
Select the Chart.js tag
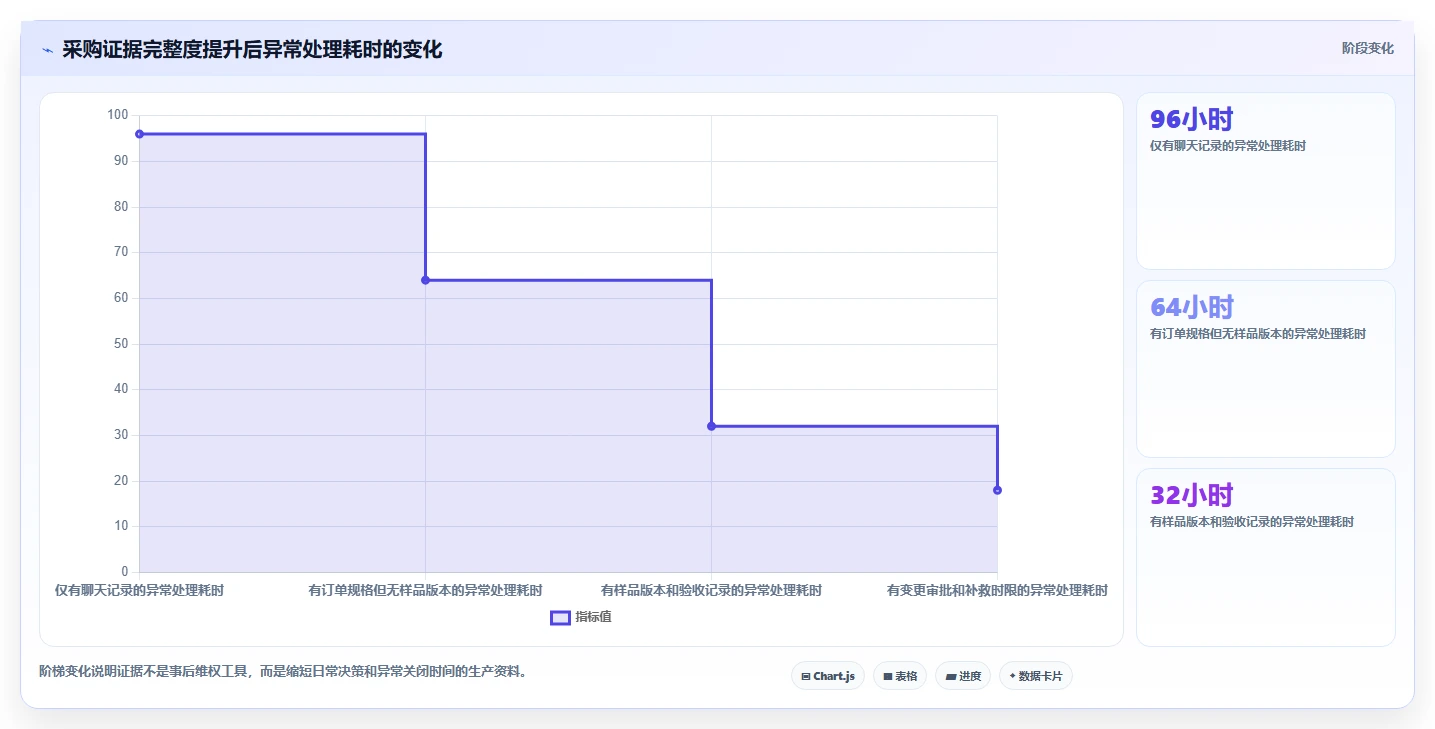tap(828, 676)
